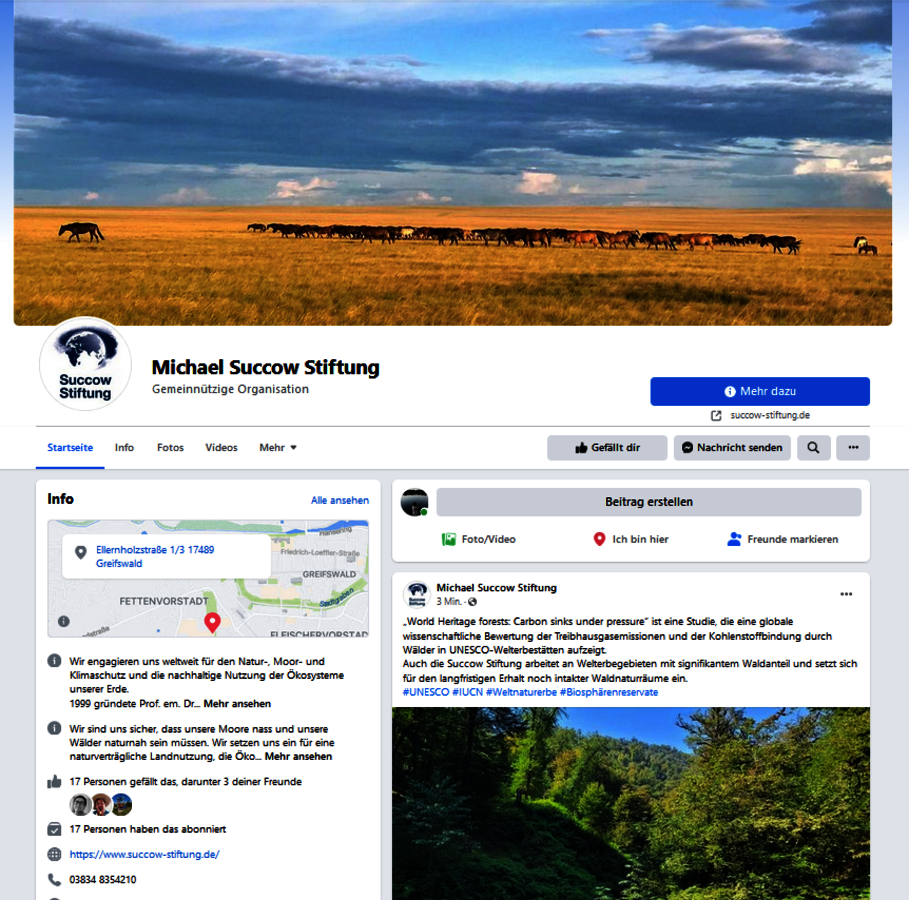
Task: Expand first description with Mehr ansehen
Action: (237, 703)
